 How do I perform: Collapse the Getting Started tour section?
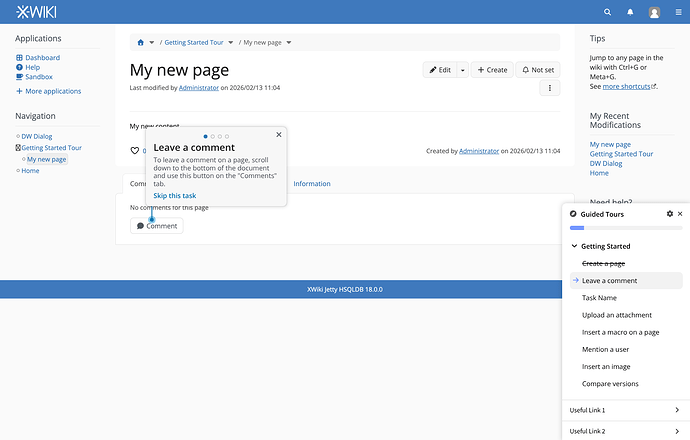574,246
